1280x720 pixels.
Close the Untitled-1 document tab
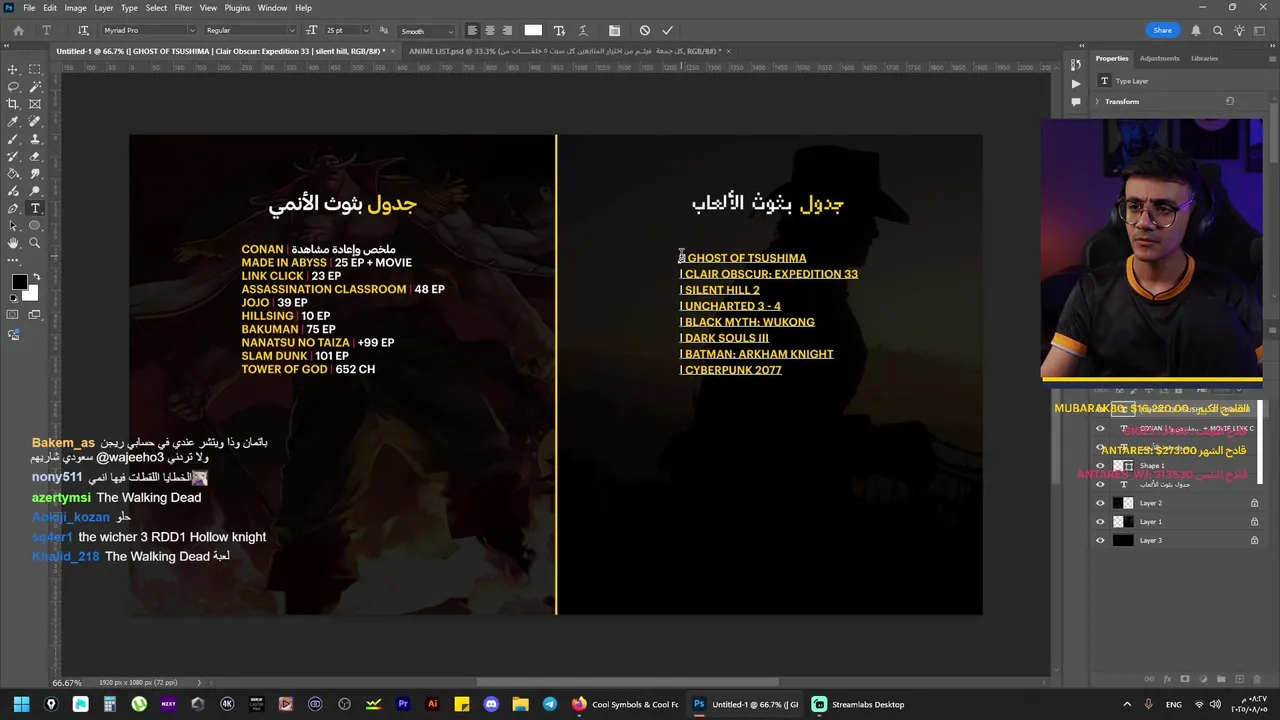point(395,51)
